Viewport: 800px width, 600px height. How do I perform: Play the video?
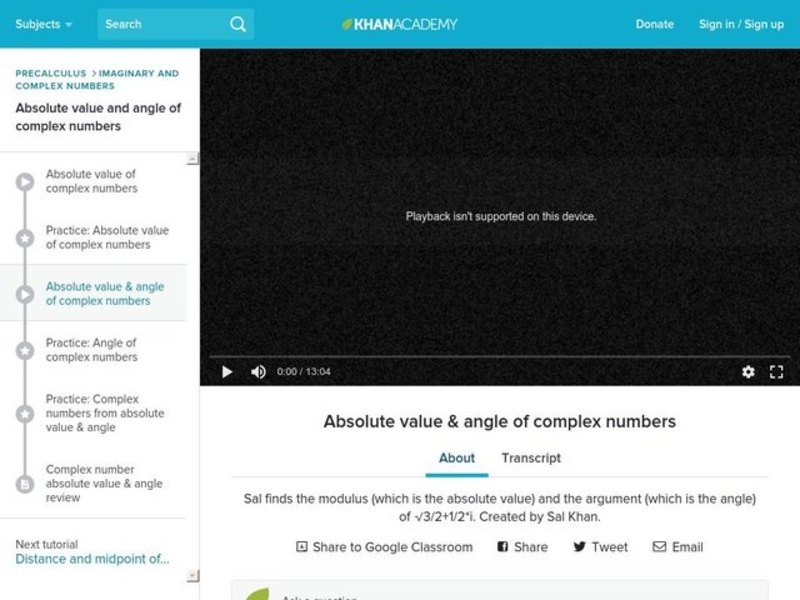[226, 371]
